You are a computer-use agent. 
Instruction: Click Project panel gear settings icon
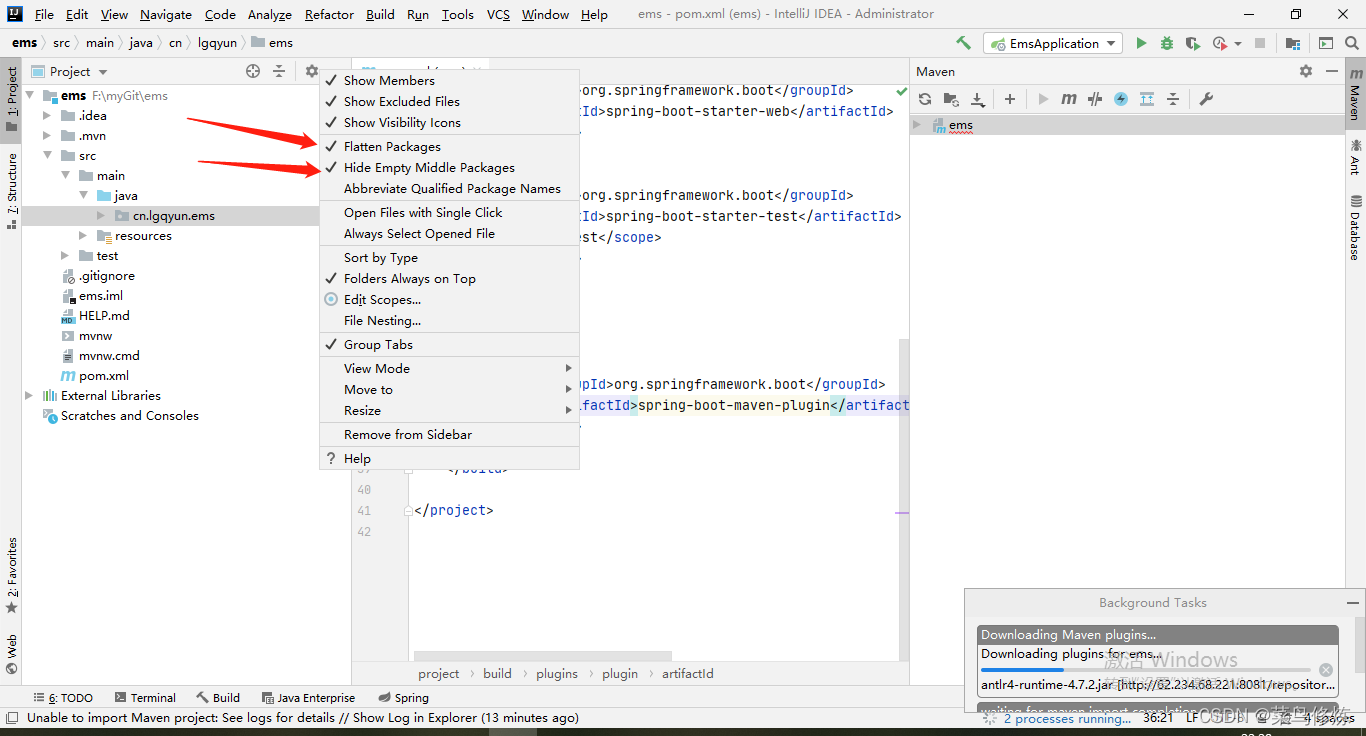[311, 71]
